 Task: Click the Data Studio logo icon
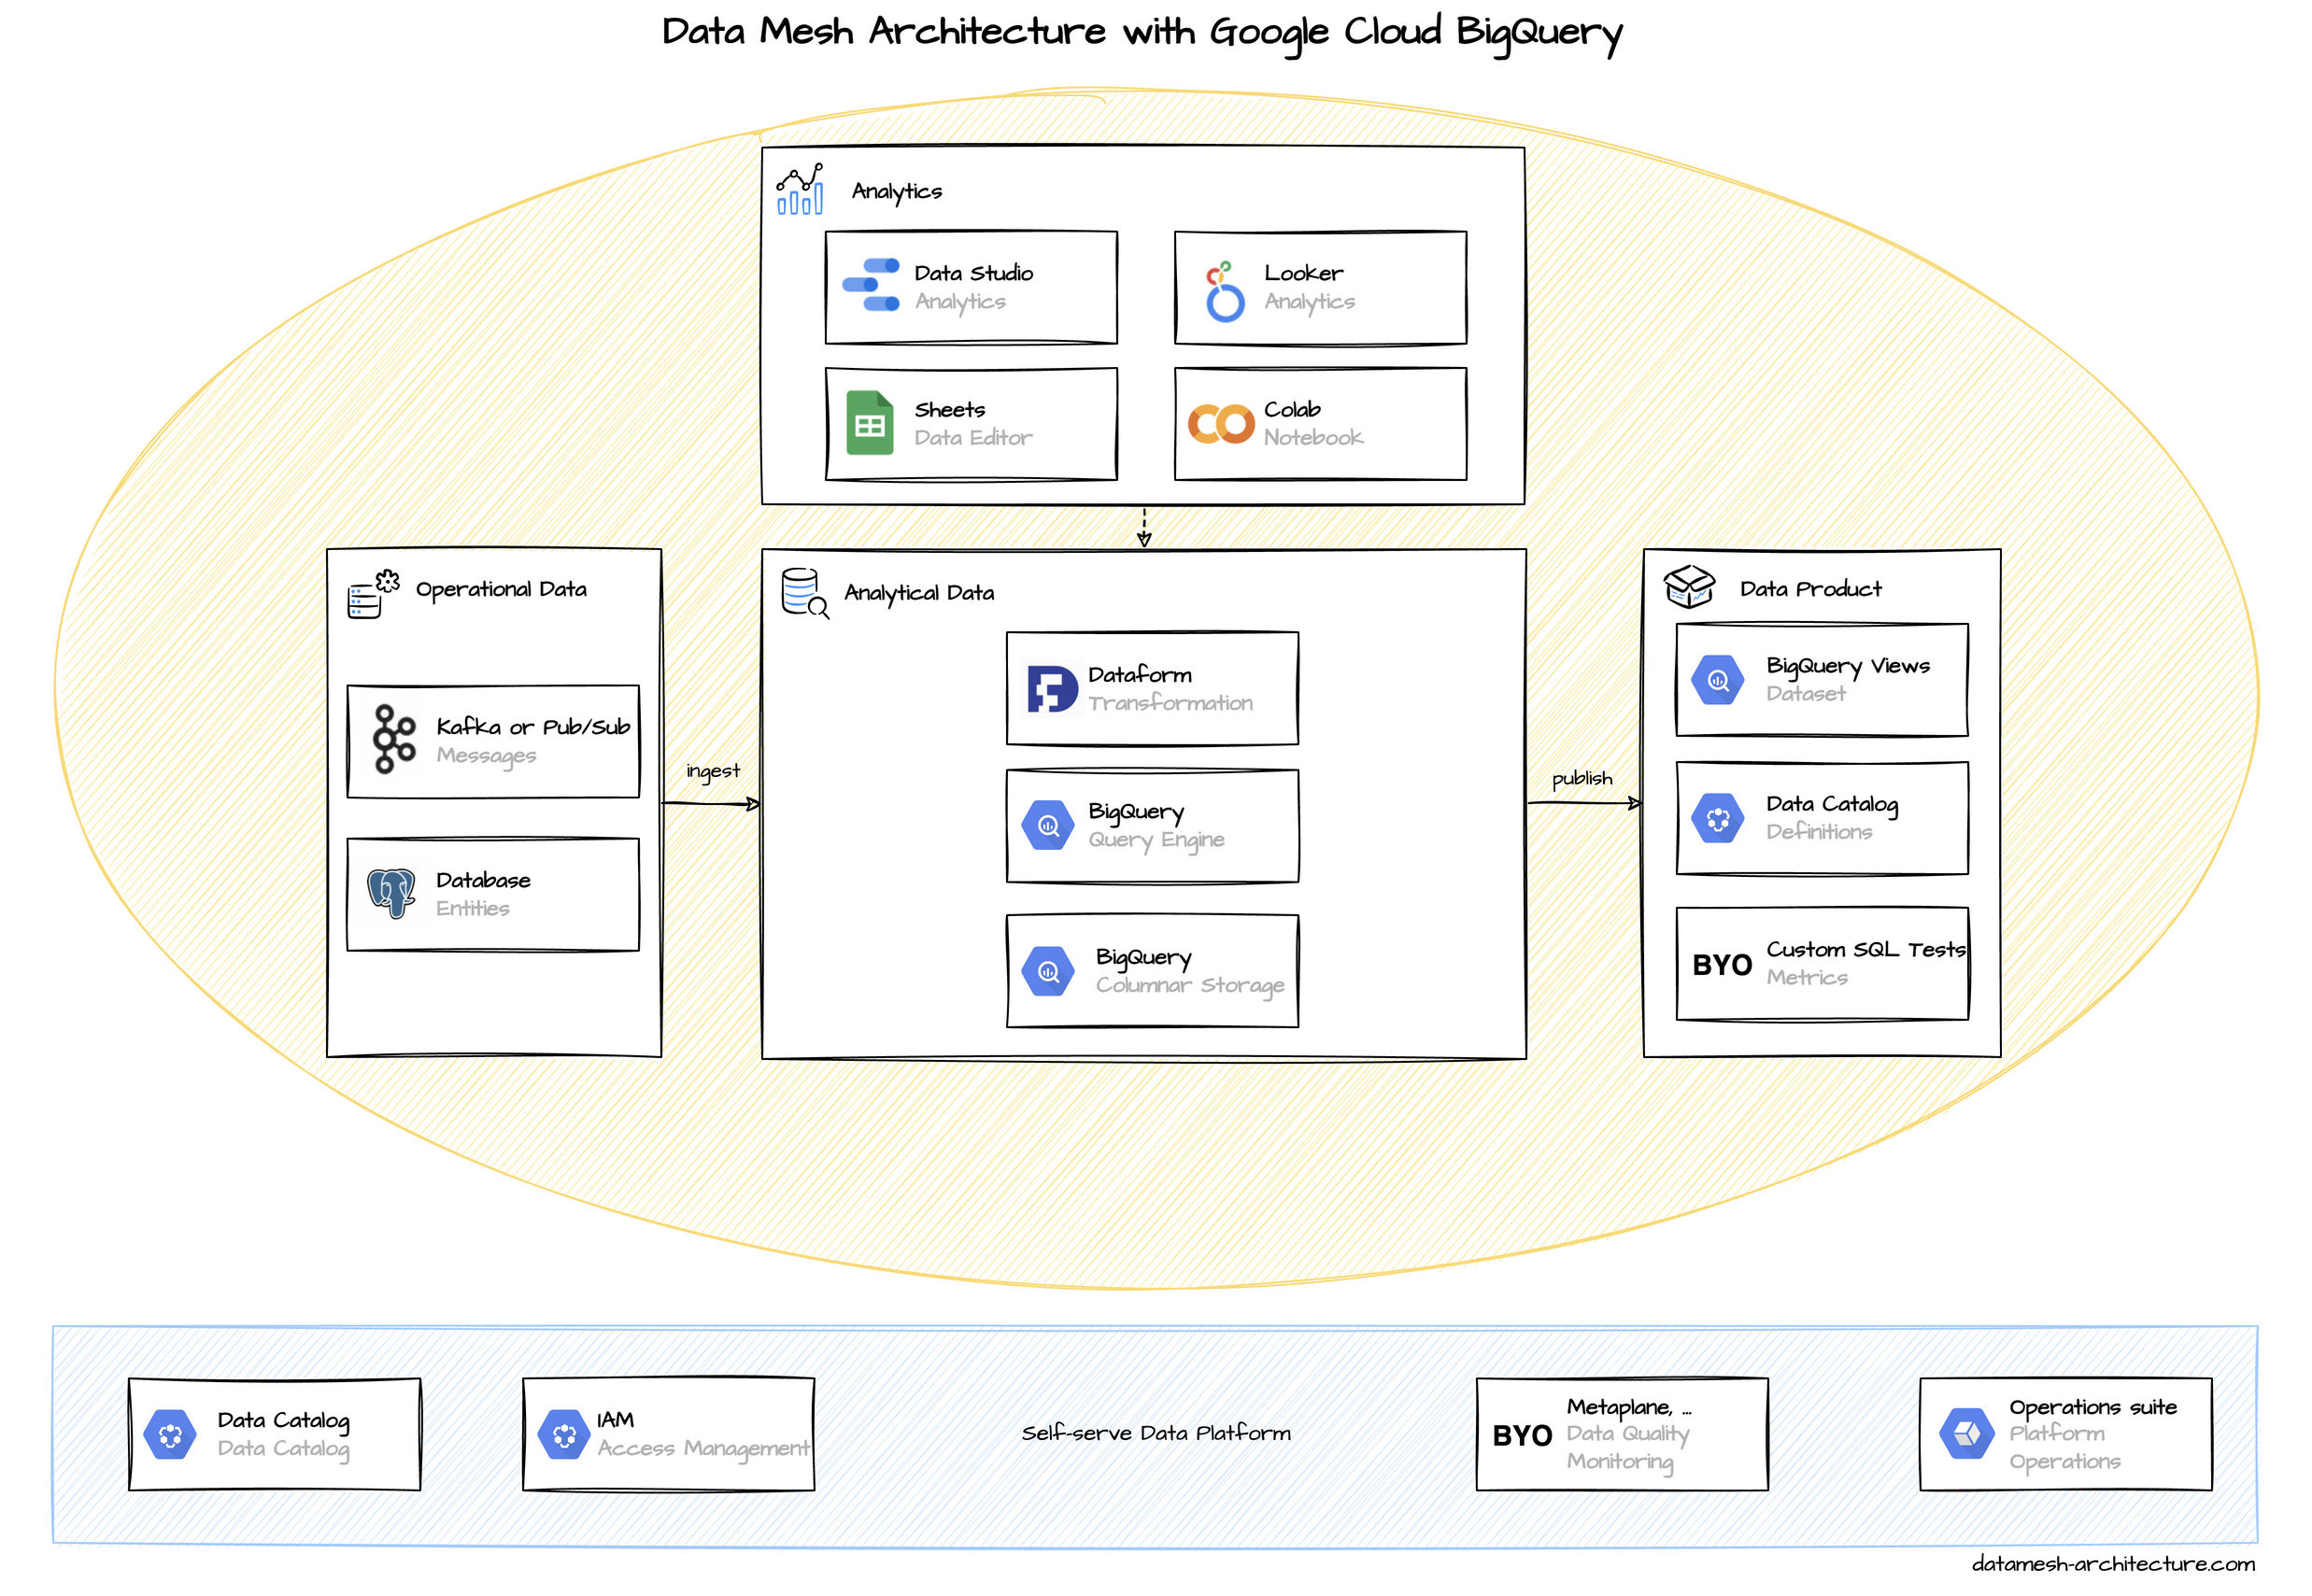point(871,285)
